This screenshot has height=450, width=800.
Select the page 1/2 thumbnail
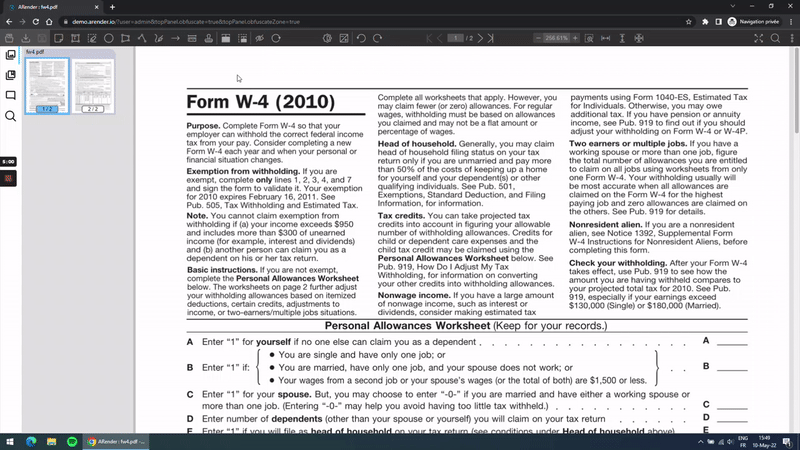point(47,85)
